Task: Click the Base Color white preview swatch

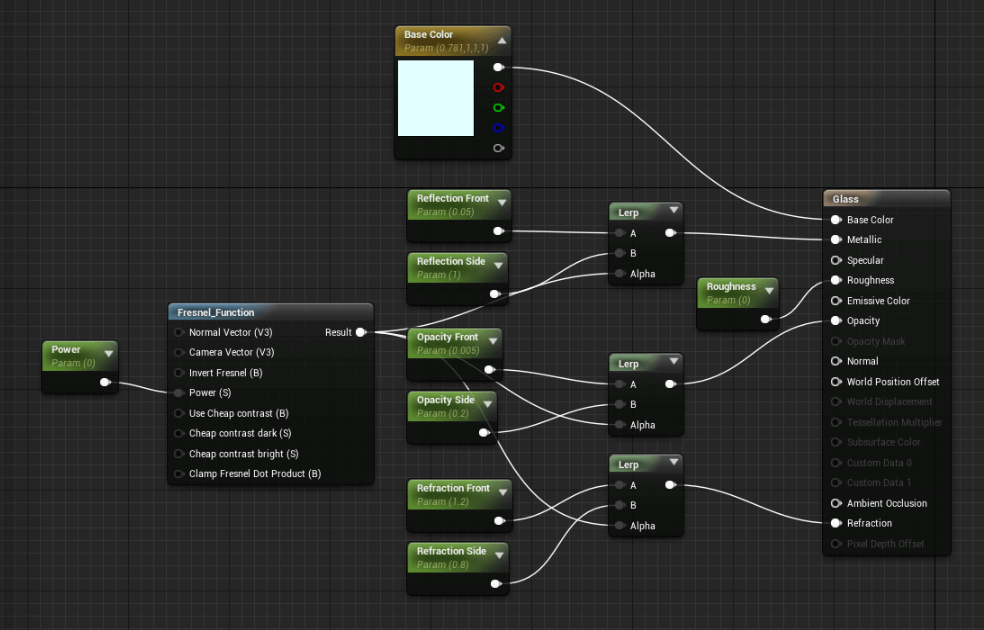Action: point(436,98)
